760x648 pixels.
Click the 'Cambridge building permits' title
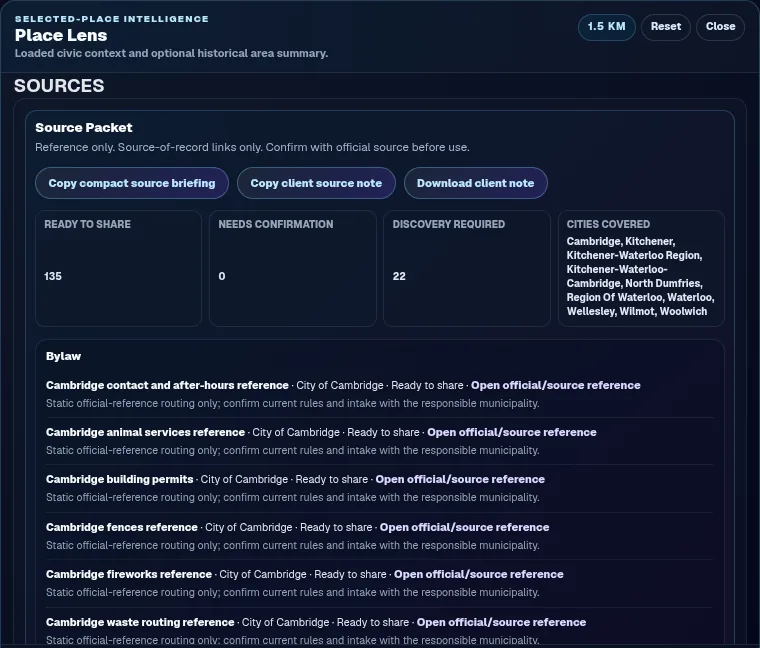coord(120,479)
